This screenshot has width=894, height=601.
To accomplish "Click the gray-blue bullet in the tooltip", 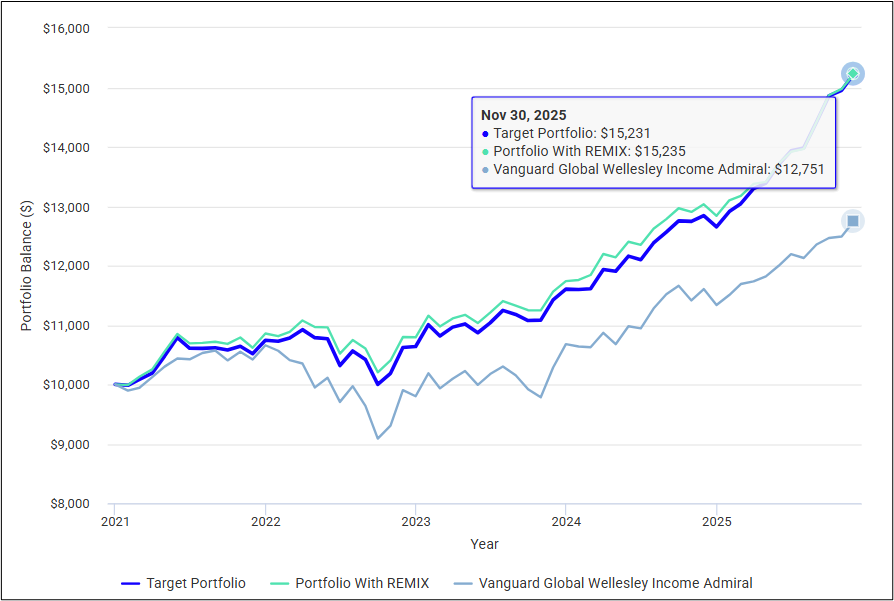I will click(x=485, y=170).
